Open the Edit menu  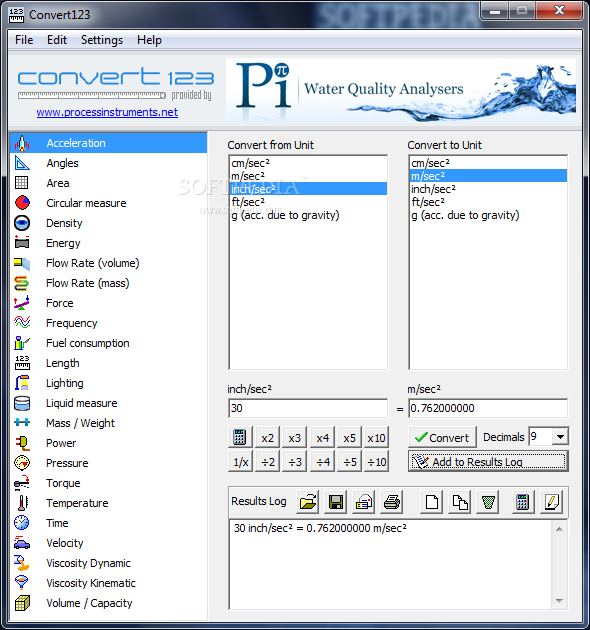point(57,40)
